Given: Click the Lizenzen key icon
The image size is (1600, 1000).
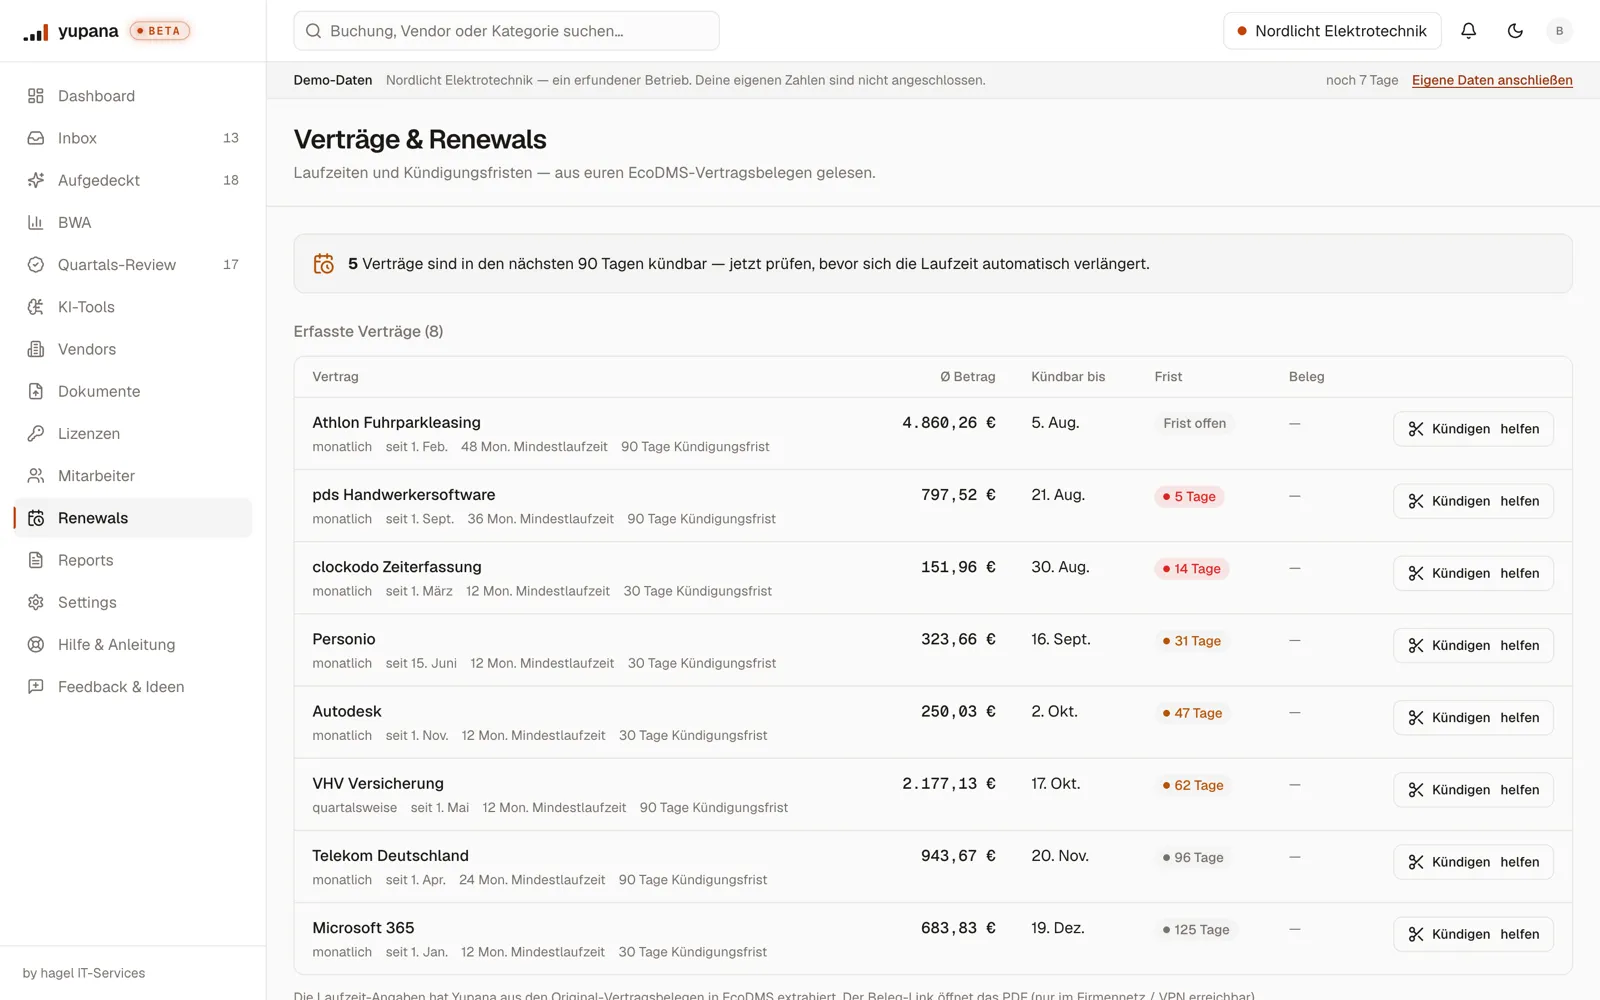Looking at the screenshot, I should [36, 434].
